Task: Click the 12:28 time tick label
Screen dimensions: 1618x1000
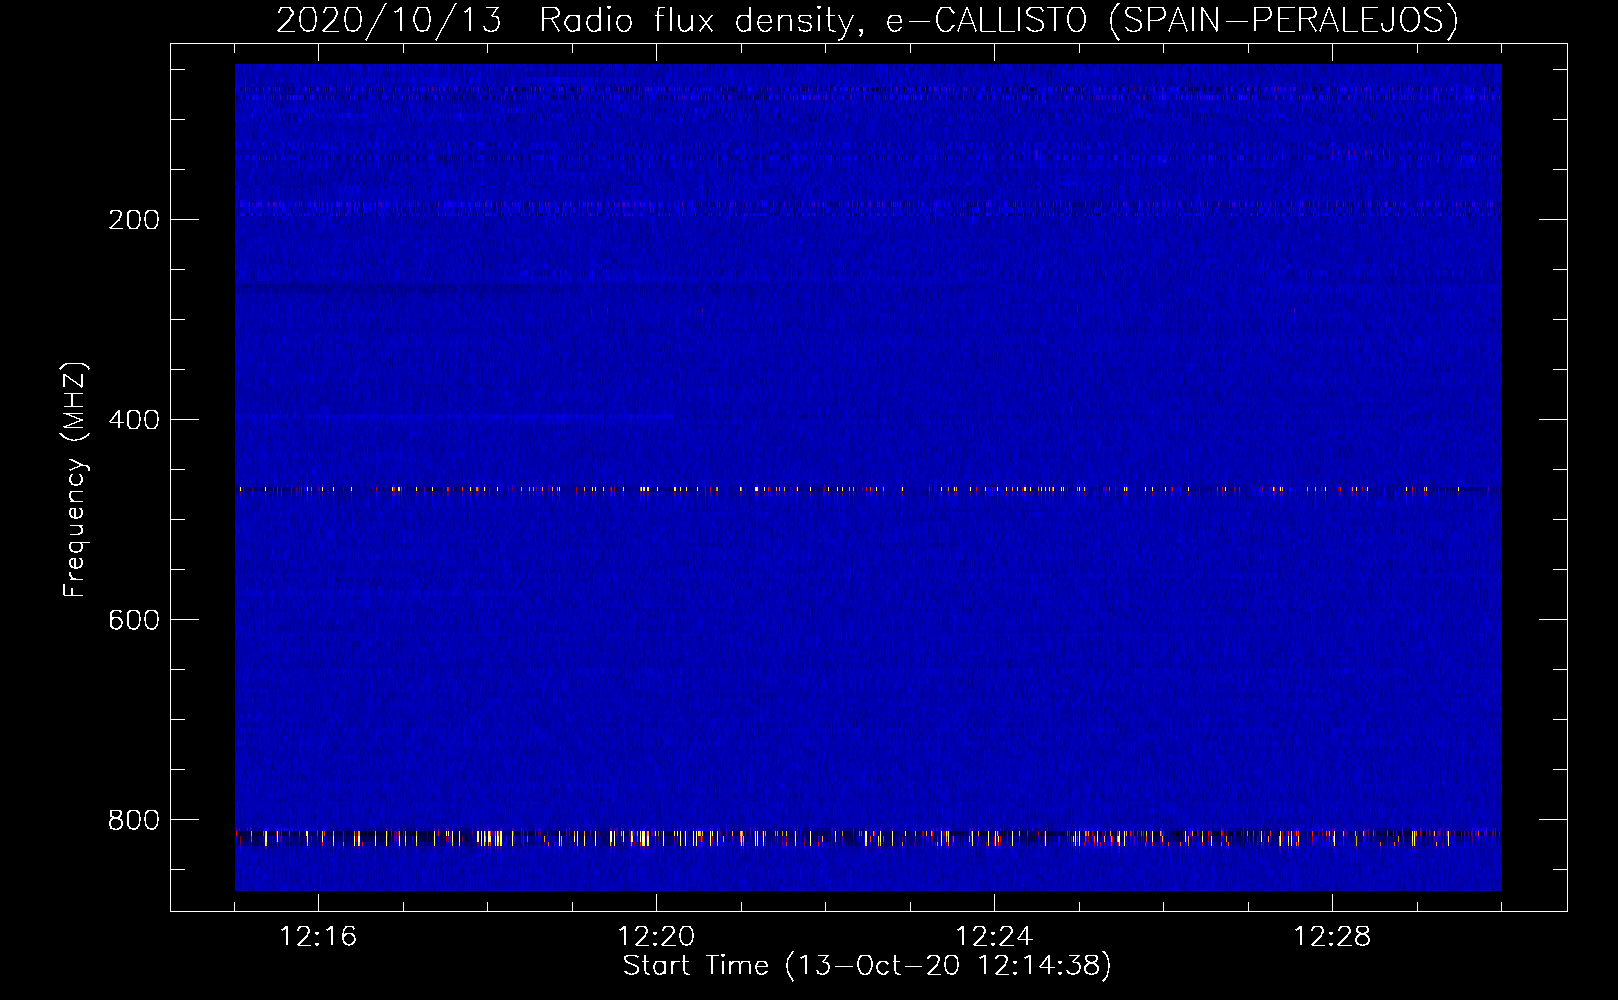Action: (x=1332, y=936)
